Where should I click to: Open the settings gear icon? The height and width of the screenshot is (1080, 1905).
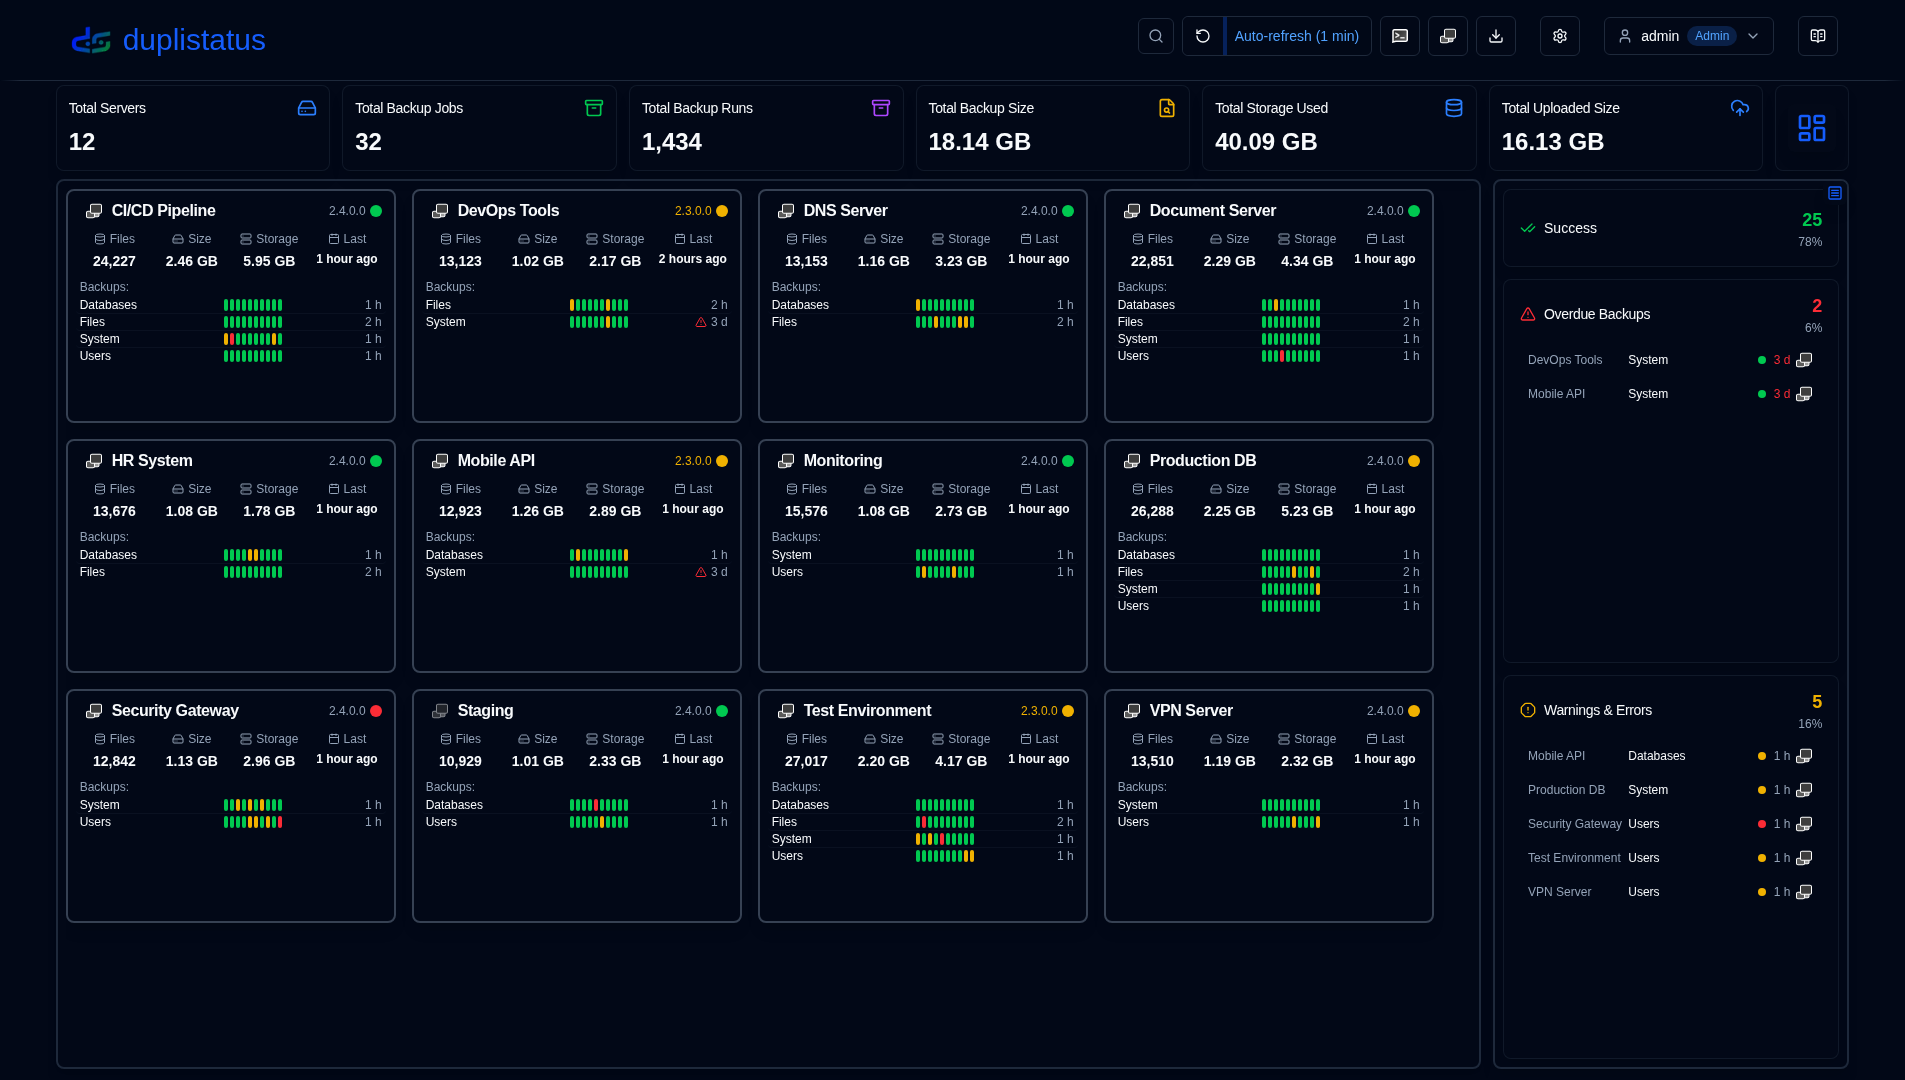click(x=1559, y=36)
